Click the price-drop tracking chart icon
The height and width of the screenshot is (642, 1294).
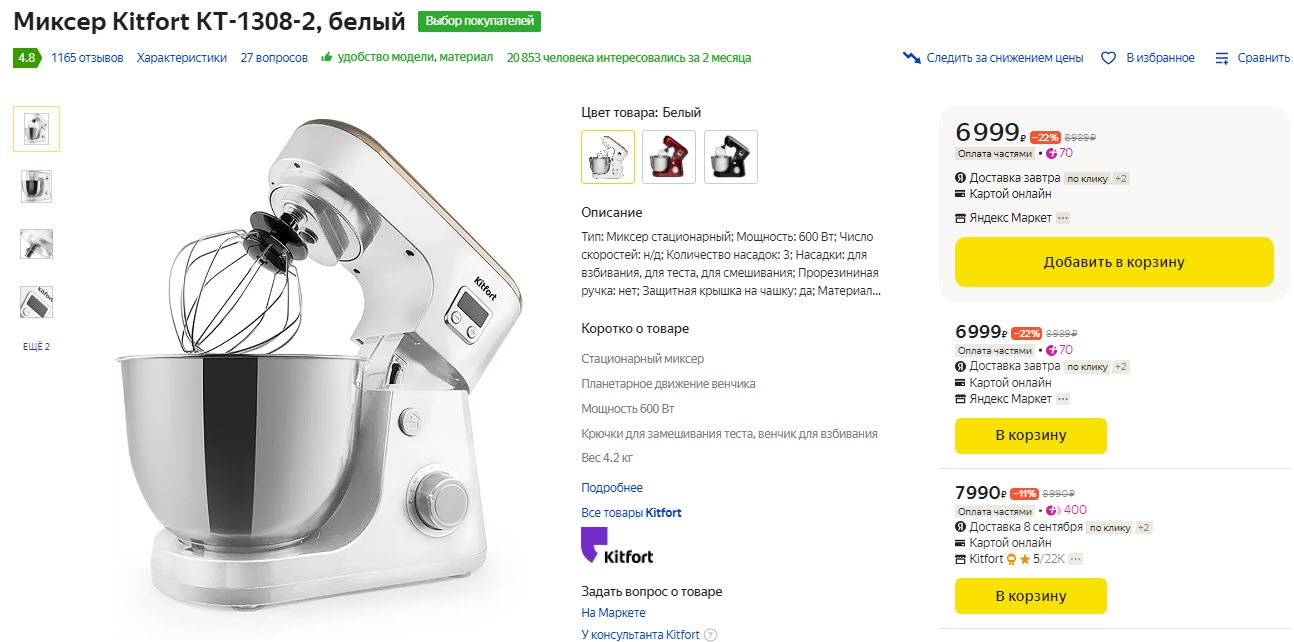tap(911, 58)
